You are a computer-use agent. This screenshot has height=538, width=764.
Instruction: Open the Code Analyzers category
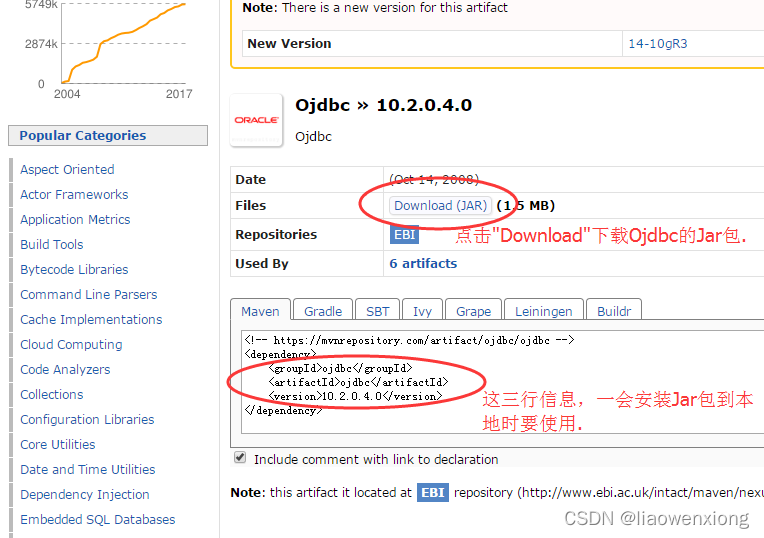65,369
